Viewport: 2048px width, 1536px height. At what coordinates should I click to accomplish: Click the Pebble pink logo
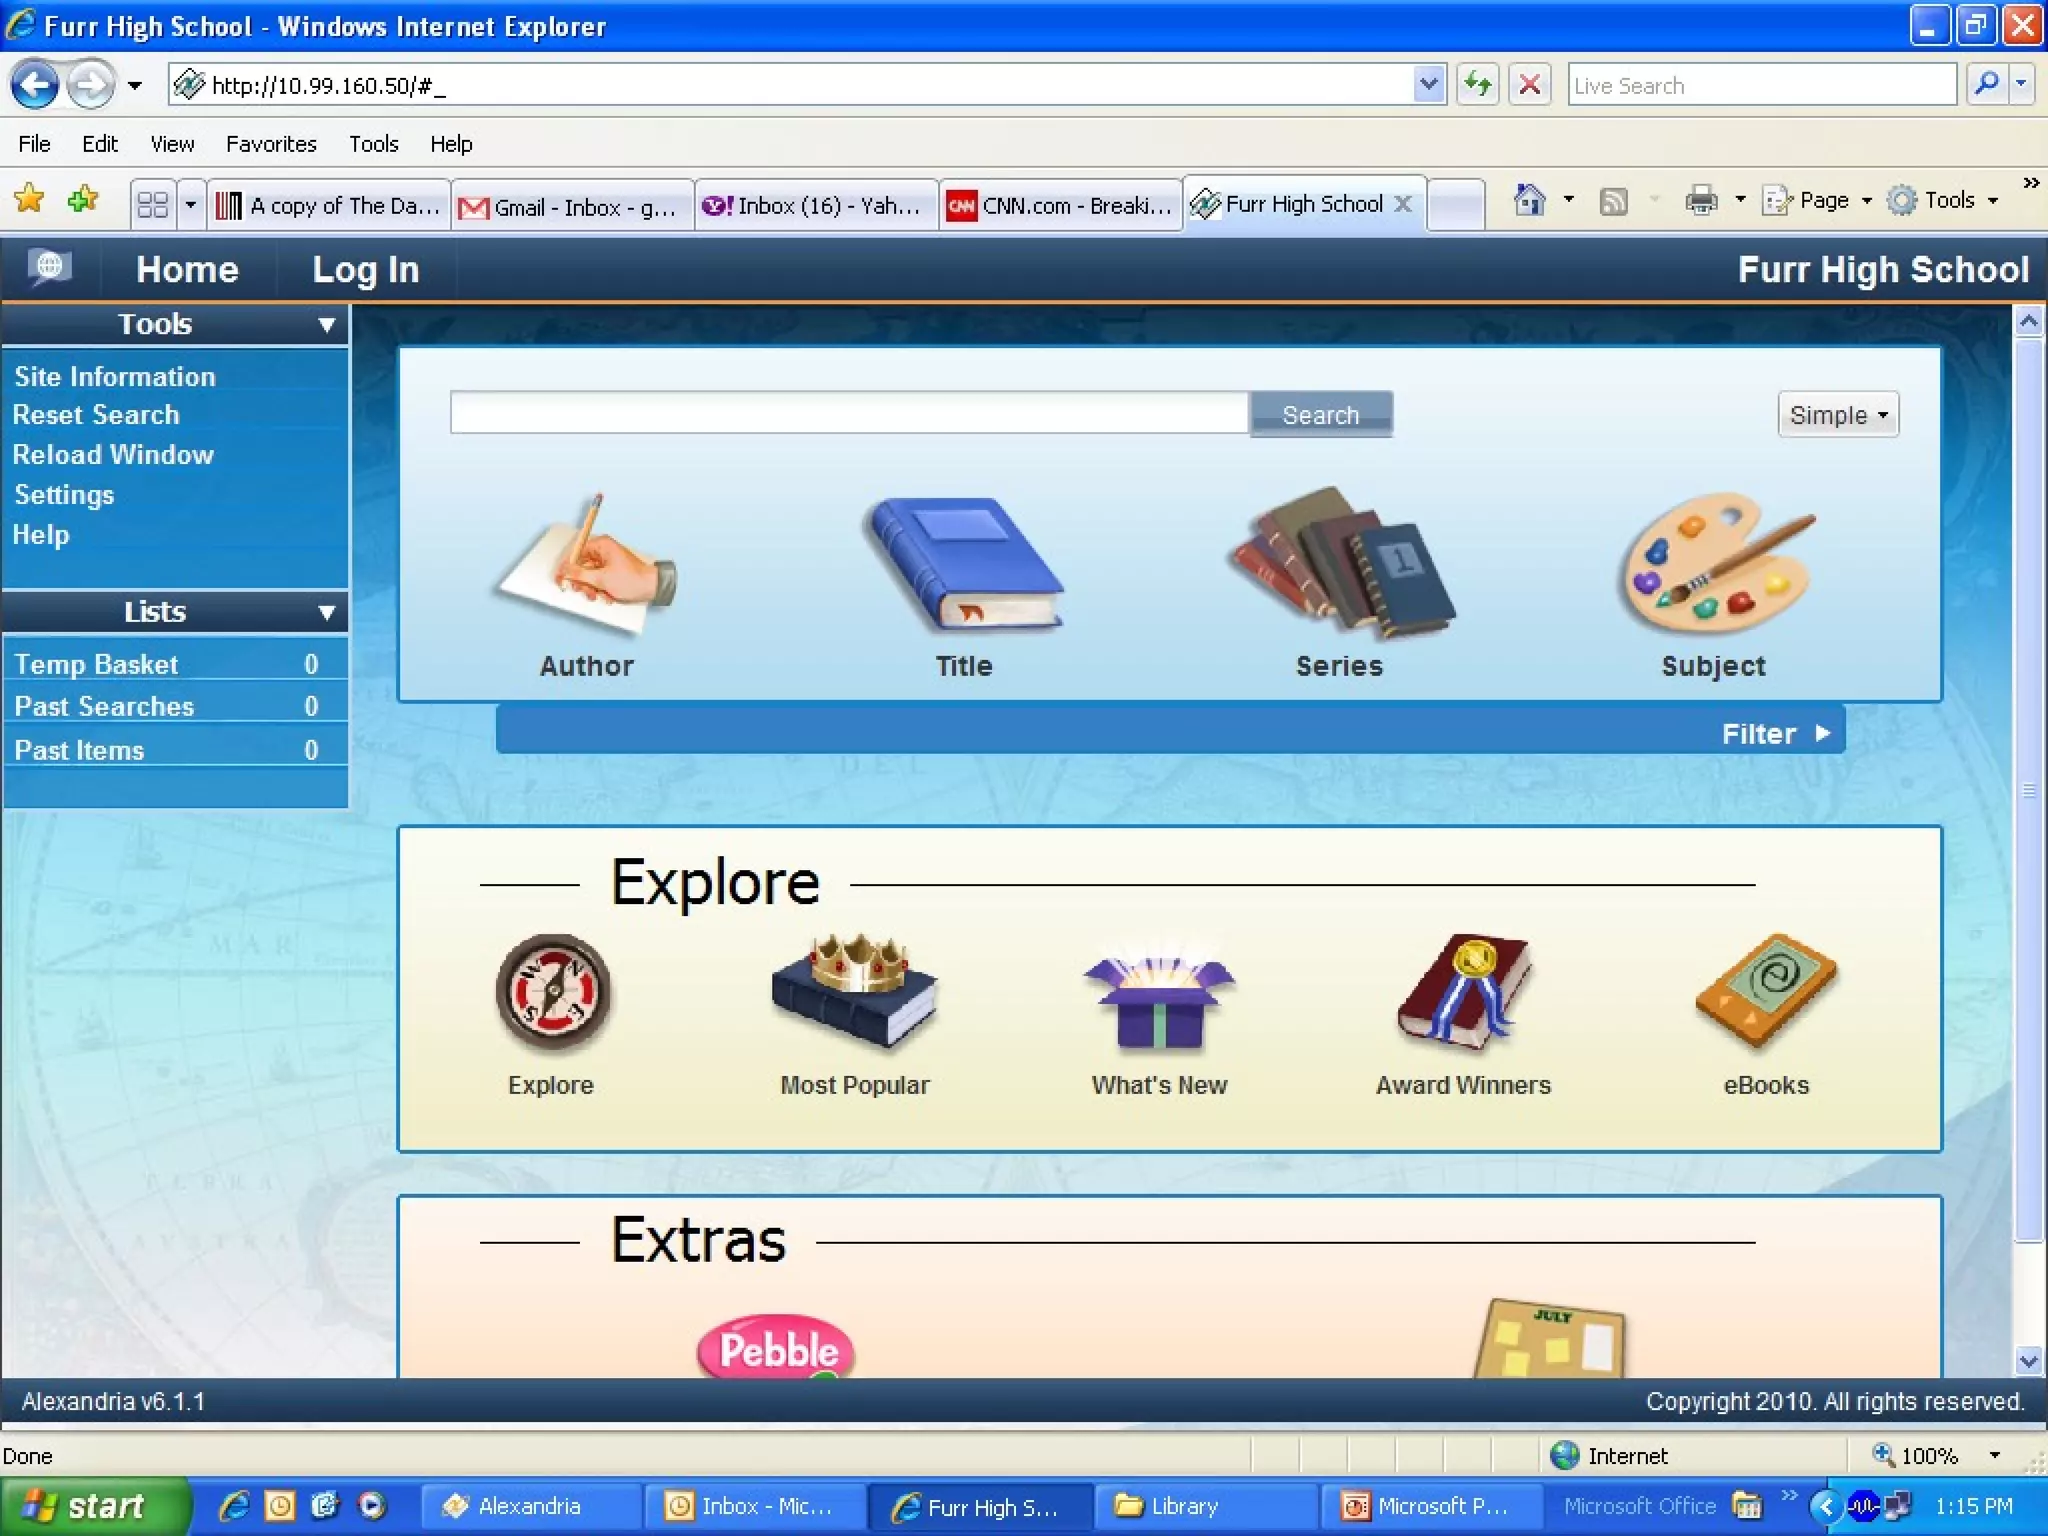point(777,1349)
